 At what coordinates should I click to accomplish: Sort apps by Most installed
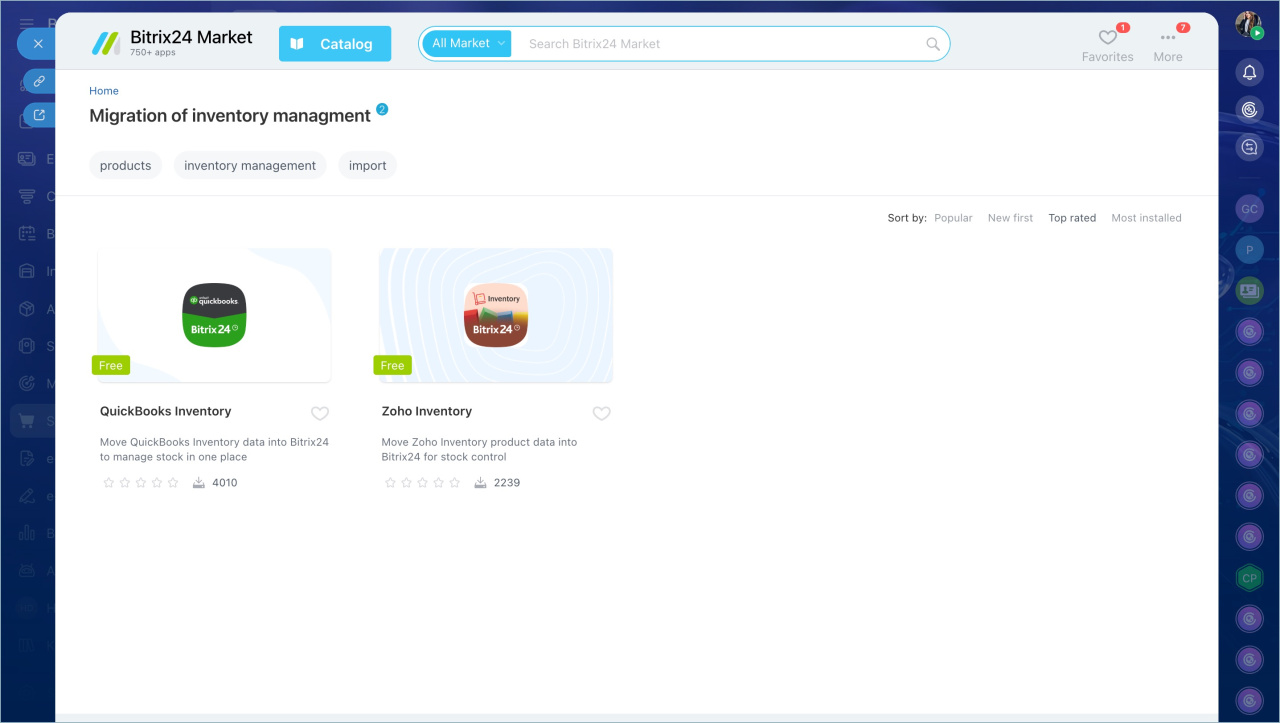[1147, 218]
